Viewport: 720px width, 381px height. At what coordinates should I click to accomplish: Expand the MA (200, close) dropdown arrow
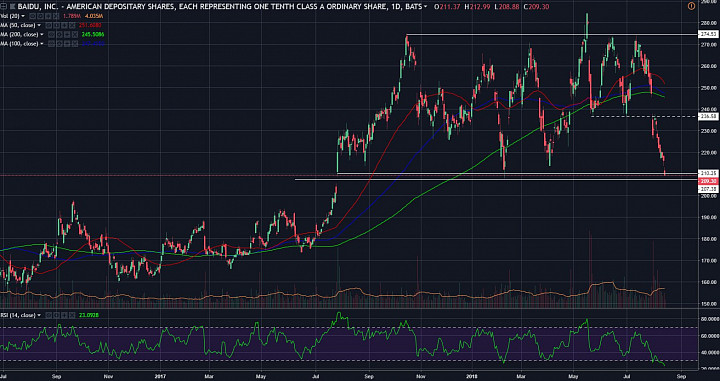coord(42,34)
